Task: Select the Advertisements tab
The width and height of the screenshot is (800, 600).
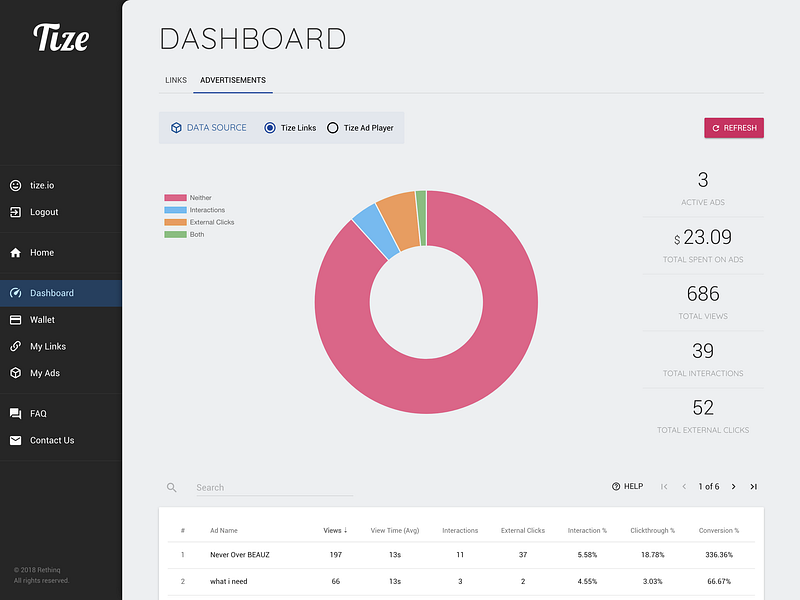Action: [233, 80]
